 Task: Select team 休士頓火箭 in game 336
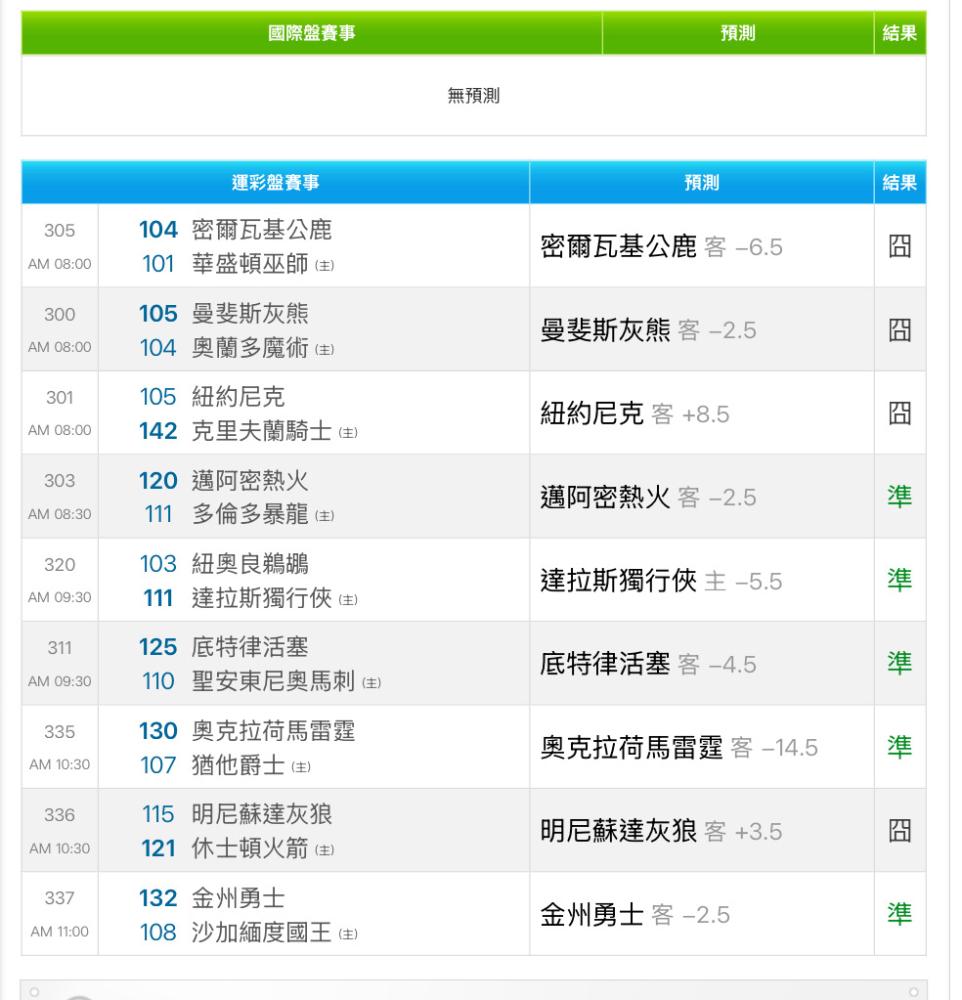(x=250, y=849)
